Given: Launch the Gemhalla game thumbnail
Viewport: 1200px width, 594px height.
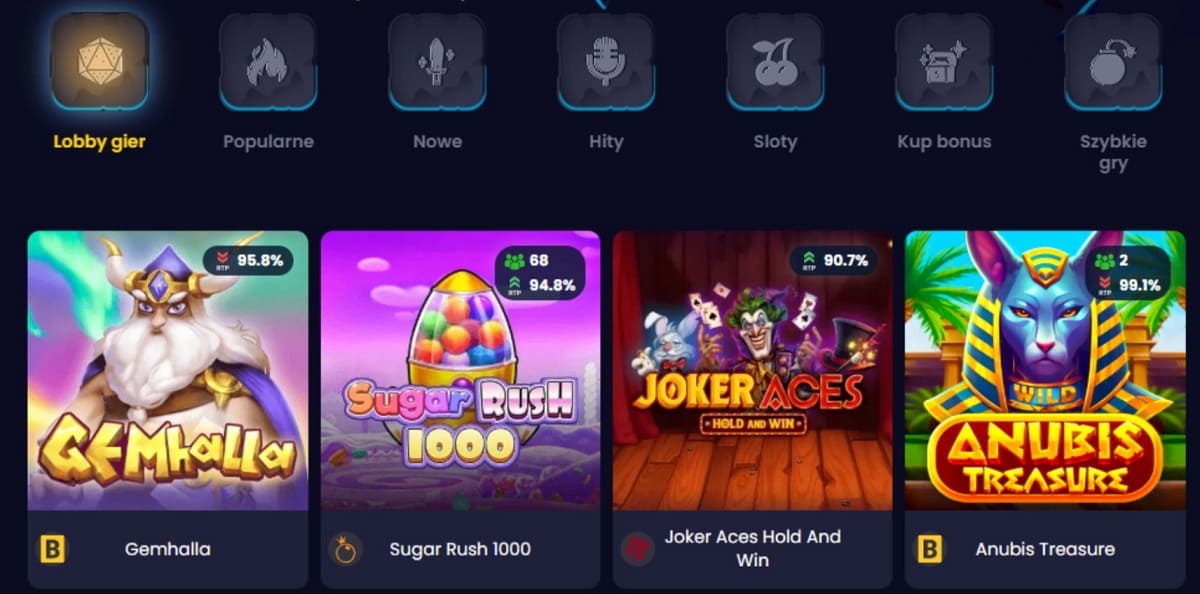Looking at the screenshot, I should [168, 371].
